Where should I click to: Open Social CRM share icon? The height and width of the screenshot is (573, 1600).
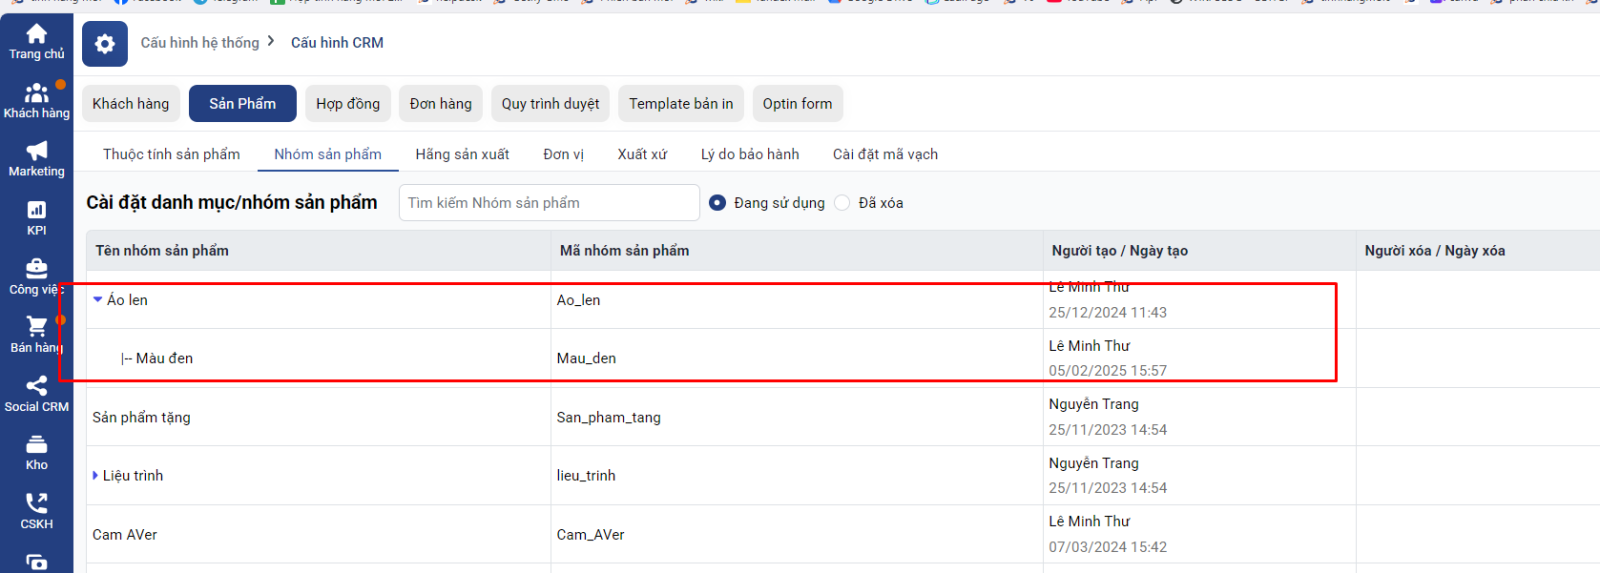click(36, 386)
